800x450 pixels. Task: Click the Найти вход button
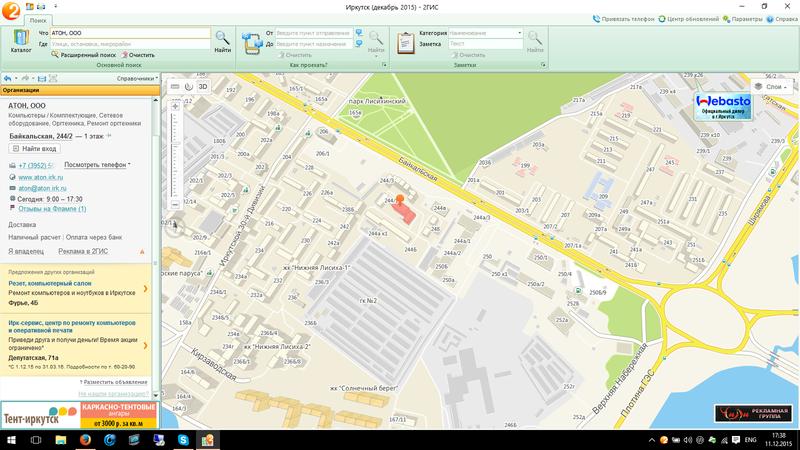[34, 149]
